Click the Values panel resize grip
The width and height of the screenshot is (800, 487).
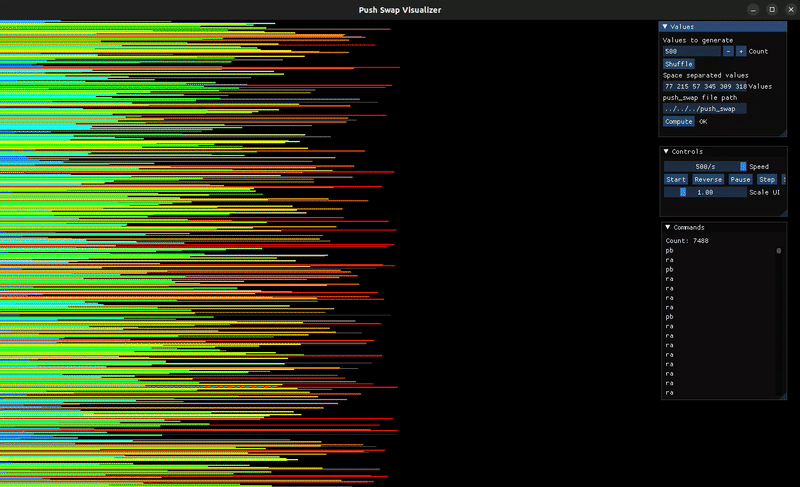click(783, 133)
